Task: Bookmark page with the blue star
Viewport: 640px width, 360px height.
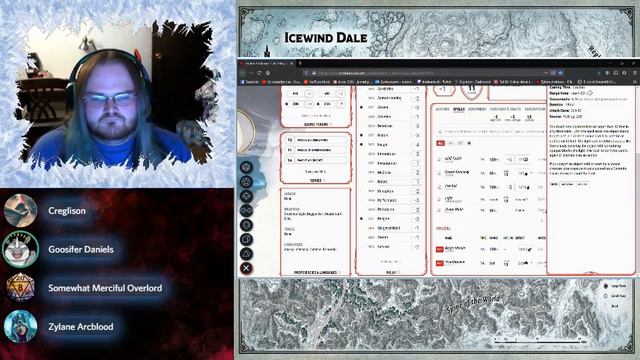Action: pyautogui.click(x=560, y=73)
